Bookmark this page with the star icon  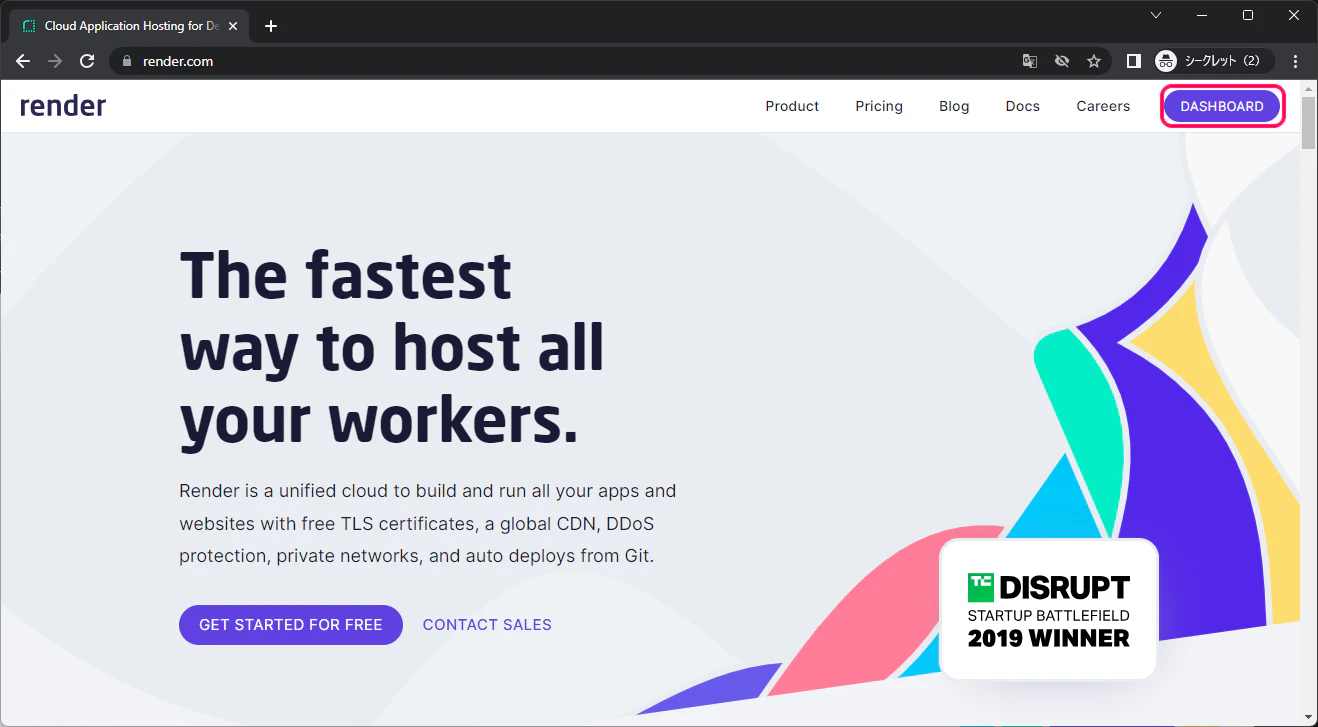tap(1094, 61)
